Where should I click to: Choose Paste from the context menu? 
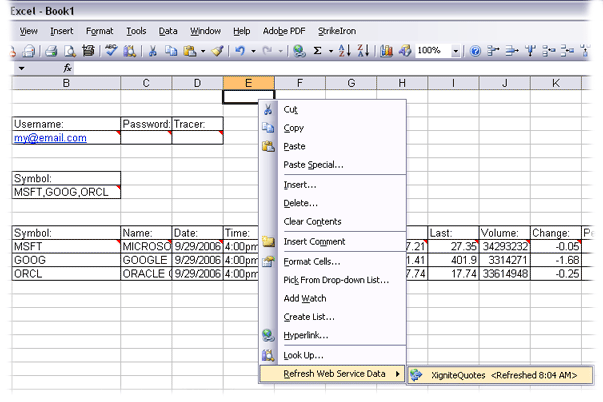click(333, 146)
